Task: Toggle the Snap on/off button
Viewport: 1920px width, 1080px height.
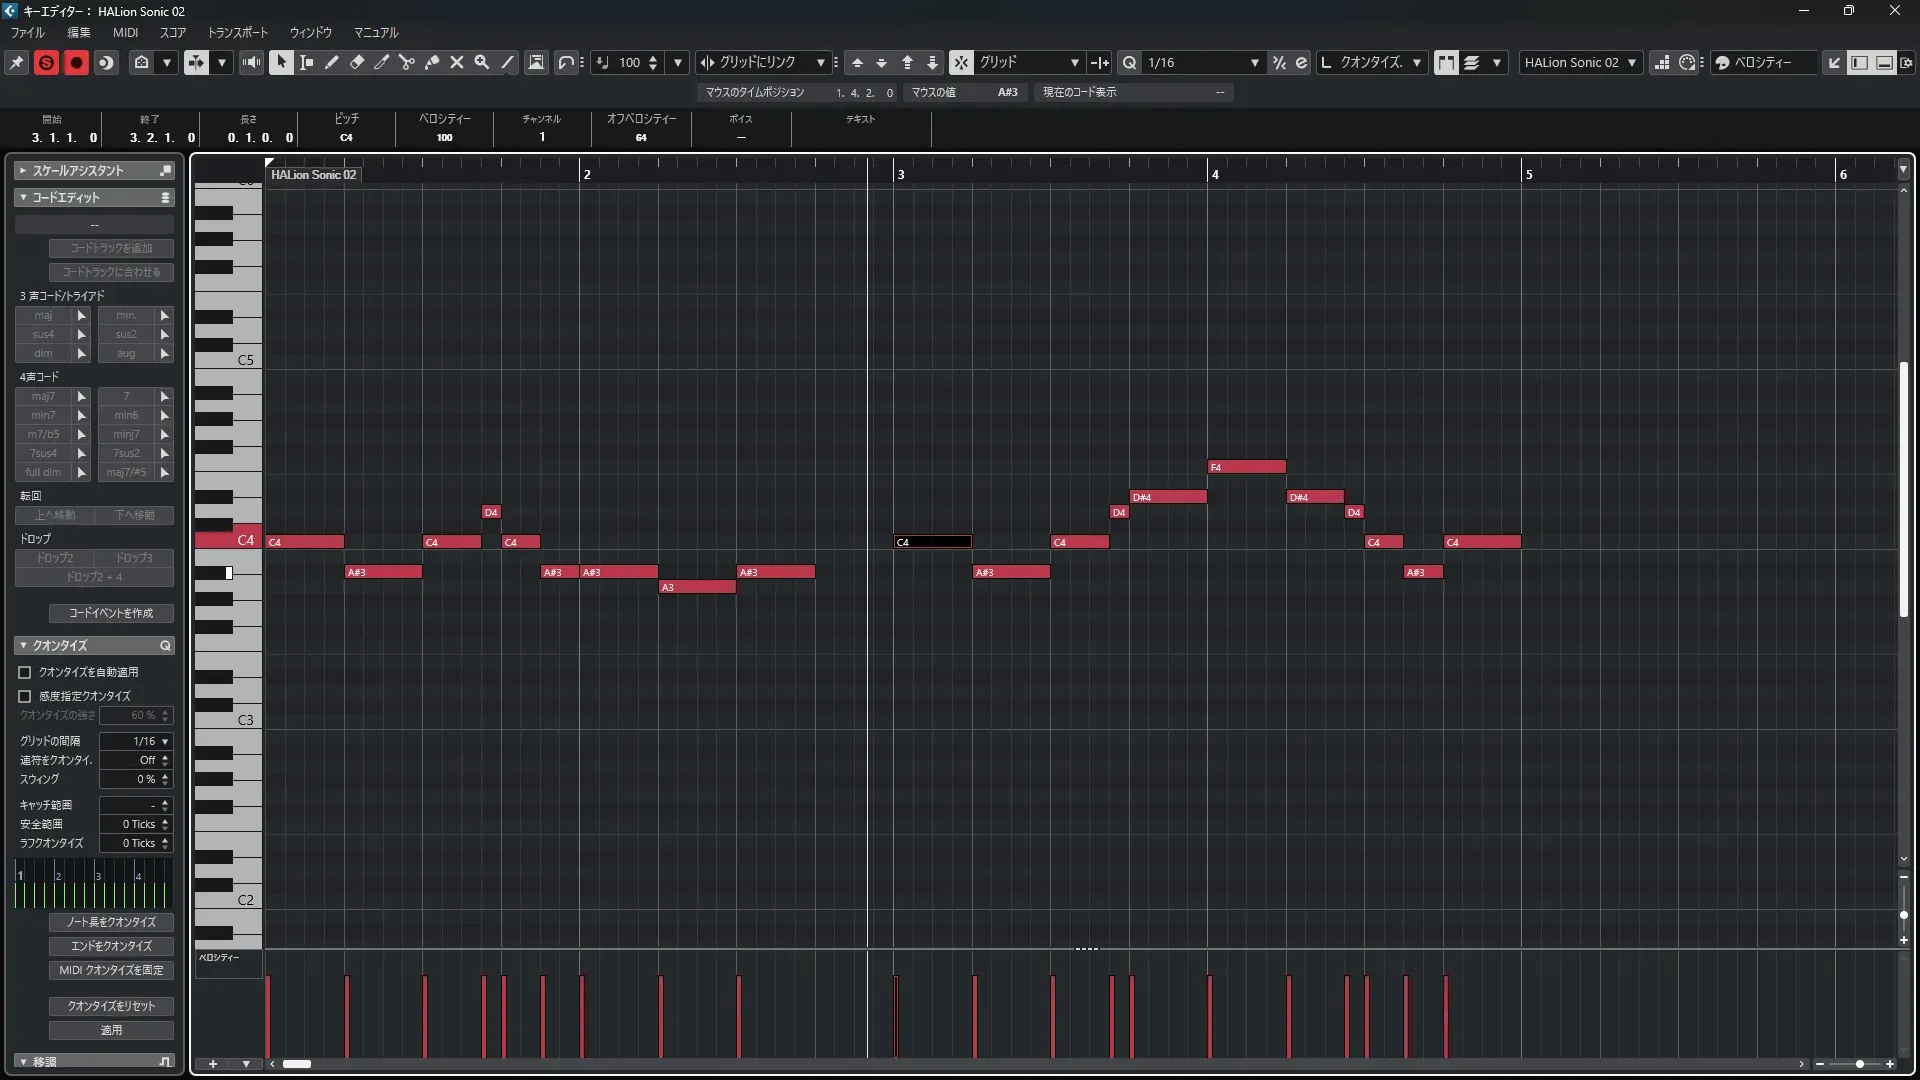Action: (x=961, y=63)
